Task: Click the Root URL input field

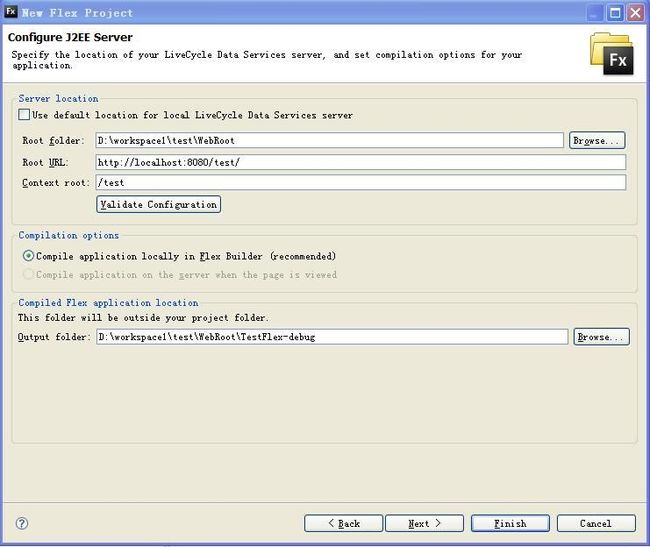Action: point(361,162)
